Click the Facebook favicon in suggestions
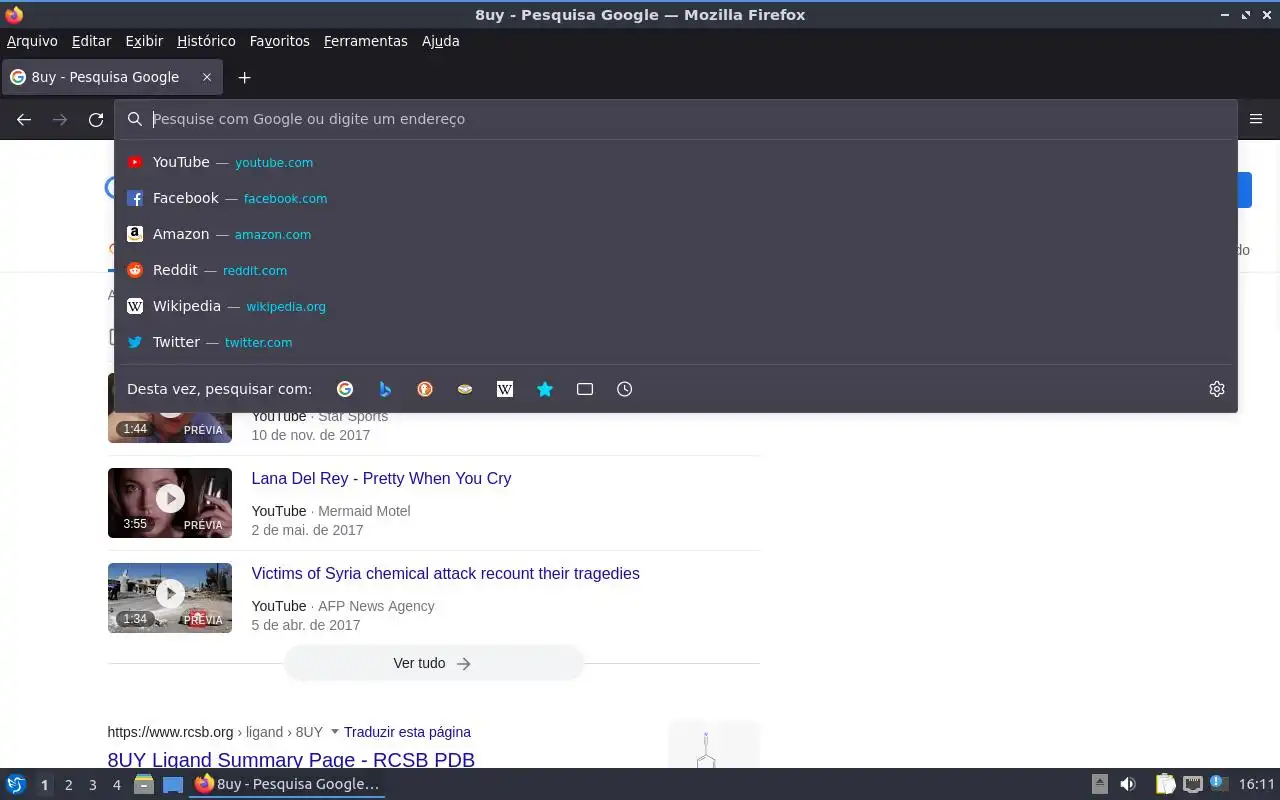The width and height of the screenshot is (1280, 800). pyautogui.click(x=135, y=198)
